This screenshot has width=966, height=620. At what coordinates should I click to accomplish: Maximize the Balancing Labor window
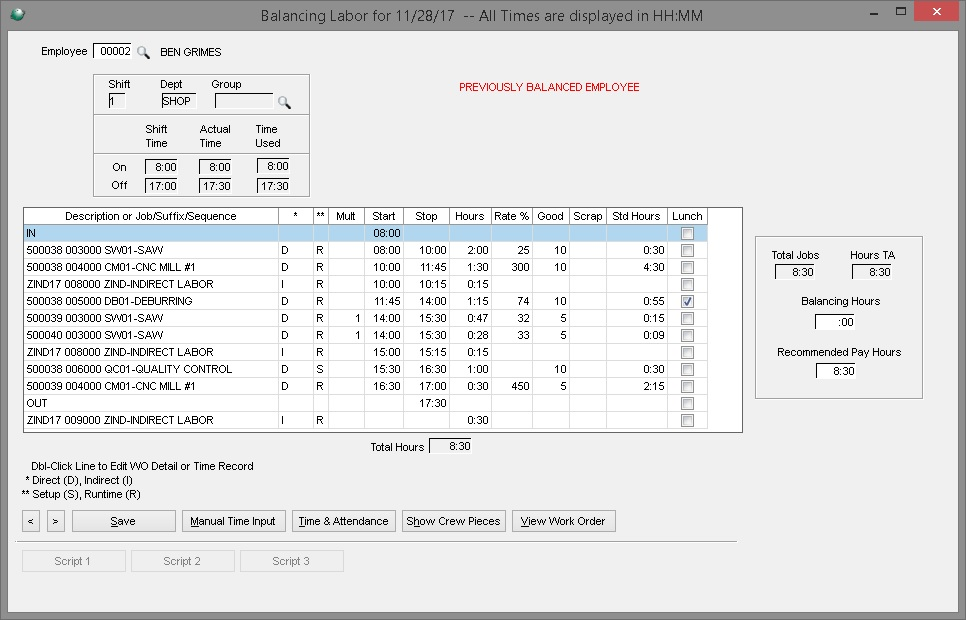tap(901, 12)
